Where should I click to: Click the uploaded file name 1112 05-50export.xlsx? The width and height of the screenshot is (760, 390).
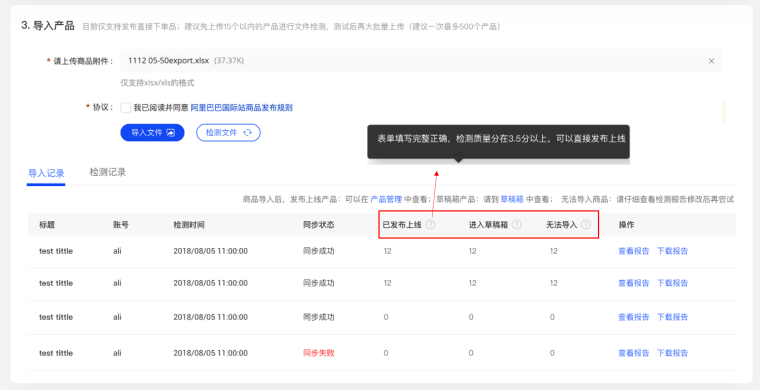(x=168, y=61)
